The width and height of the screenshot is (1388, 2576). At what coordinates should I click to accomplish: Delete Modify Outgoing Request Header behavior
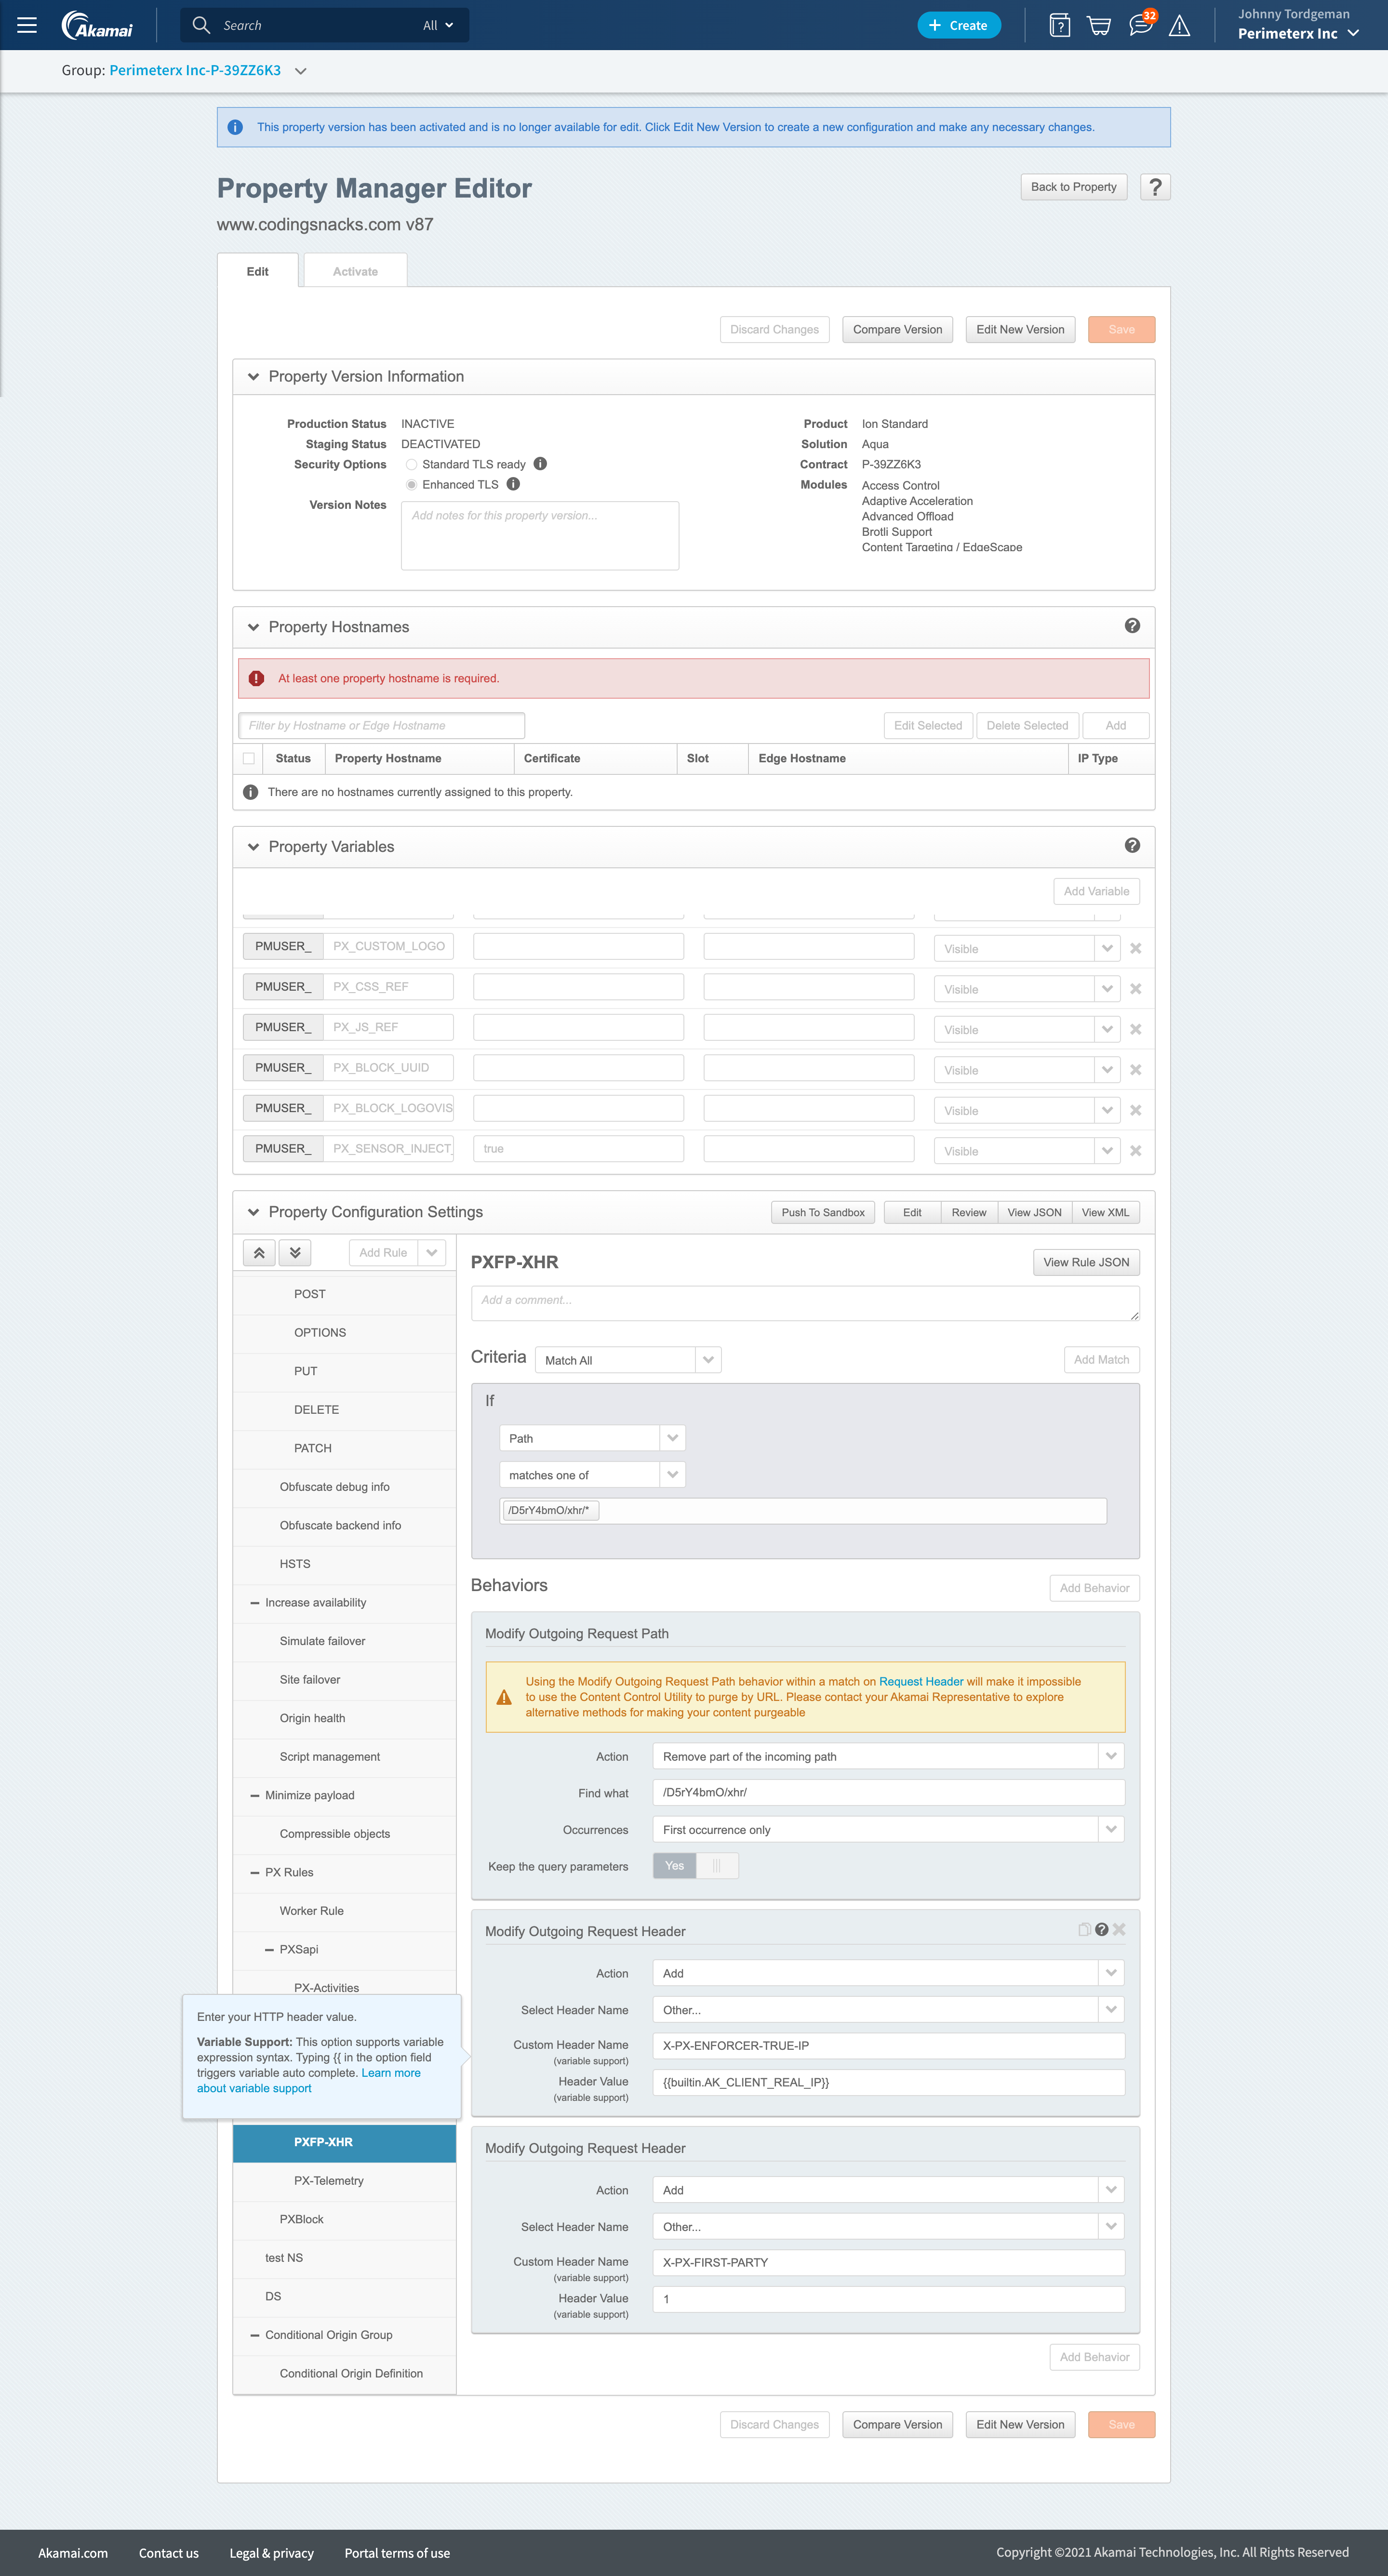tap(1119, 1930)
